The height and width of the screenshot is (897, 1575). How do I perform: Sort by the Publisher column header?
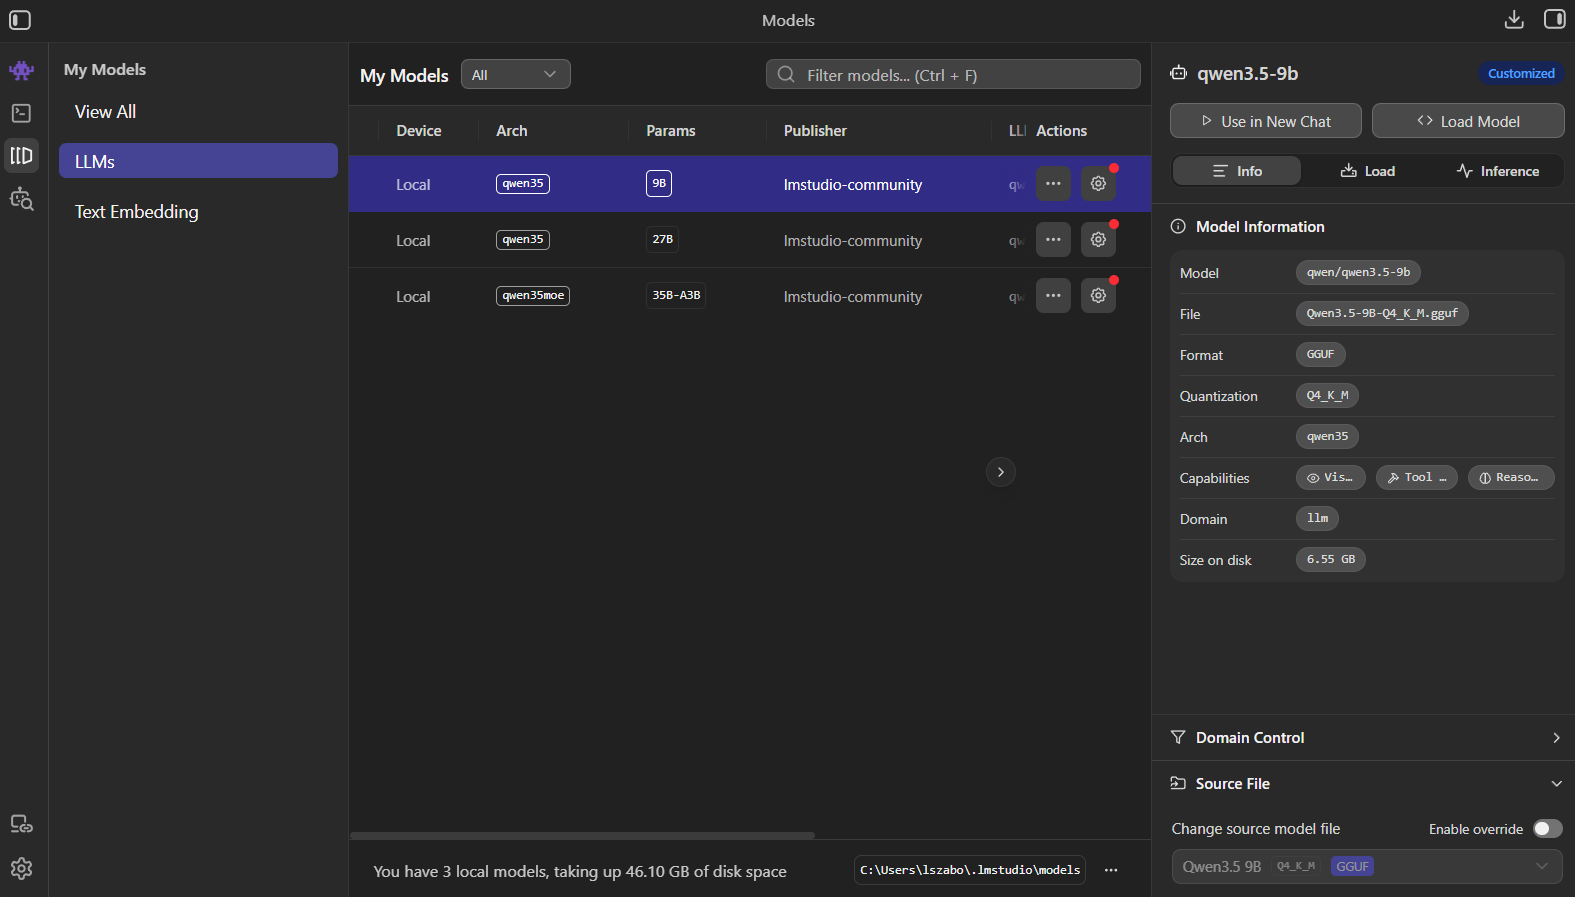click(814, 131)
